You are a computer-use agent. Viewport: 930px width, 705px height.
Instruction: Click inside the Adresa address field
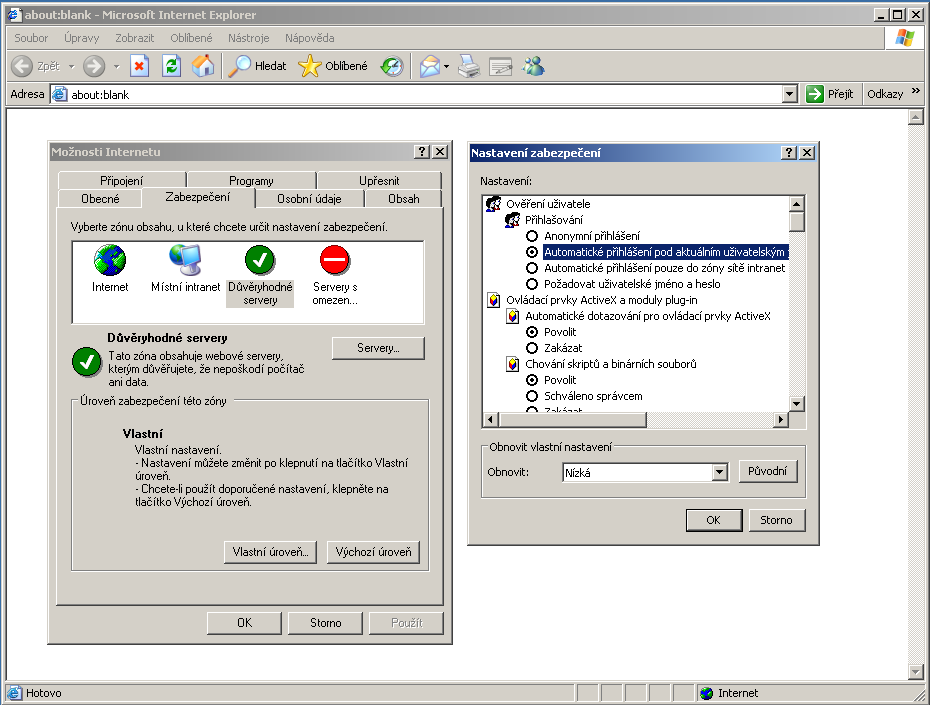420,94
